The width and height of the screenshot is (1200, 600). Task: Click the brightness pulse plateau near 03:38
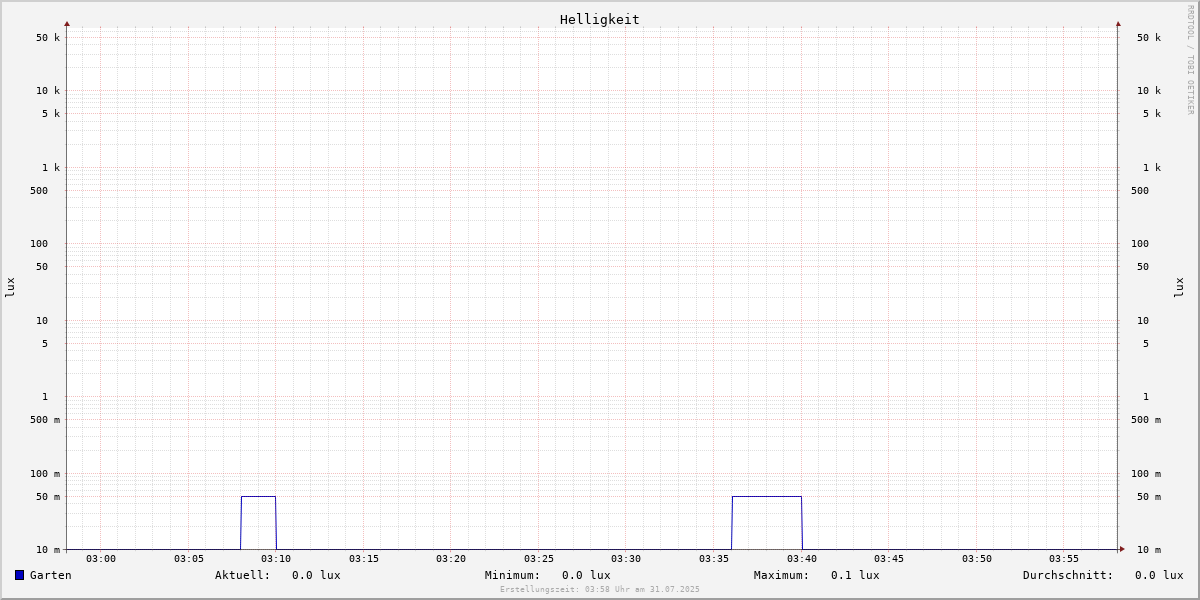(767, 496)
